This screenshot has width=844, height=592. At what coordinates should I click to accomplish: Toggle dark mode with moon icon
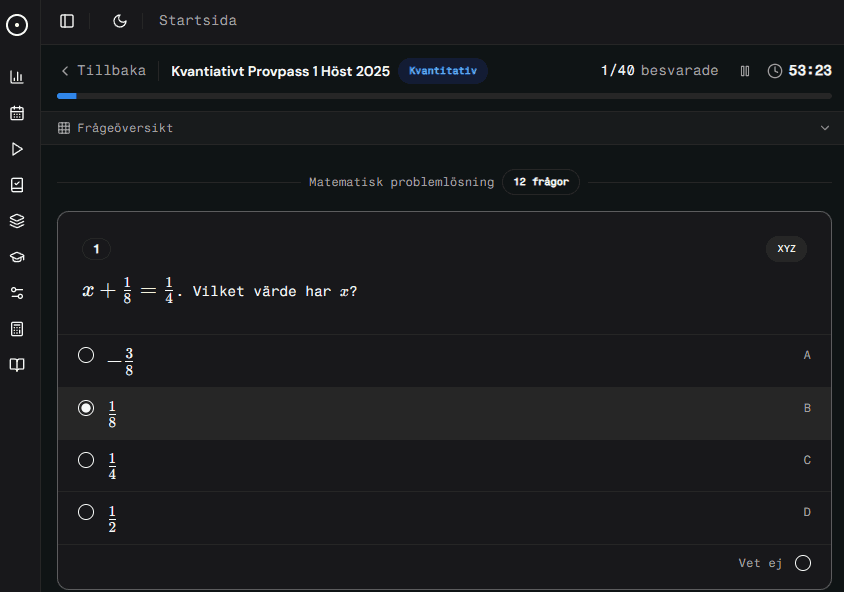click(x=120, y=21)
